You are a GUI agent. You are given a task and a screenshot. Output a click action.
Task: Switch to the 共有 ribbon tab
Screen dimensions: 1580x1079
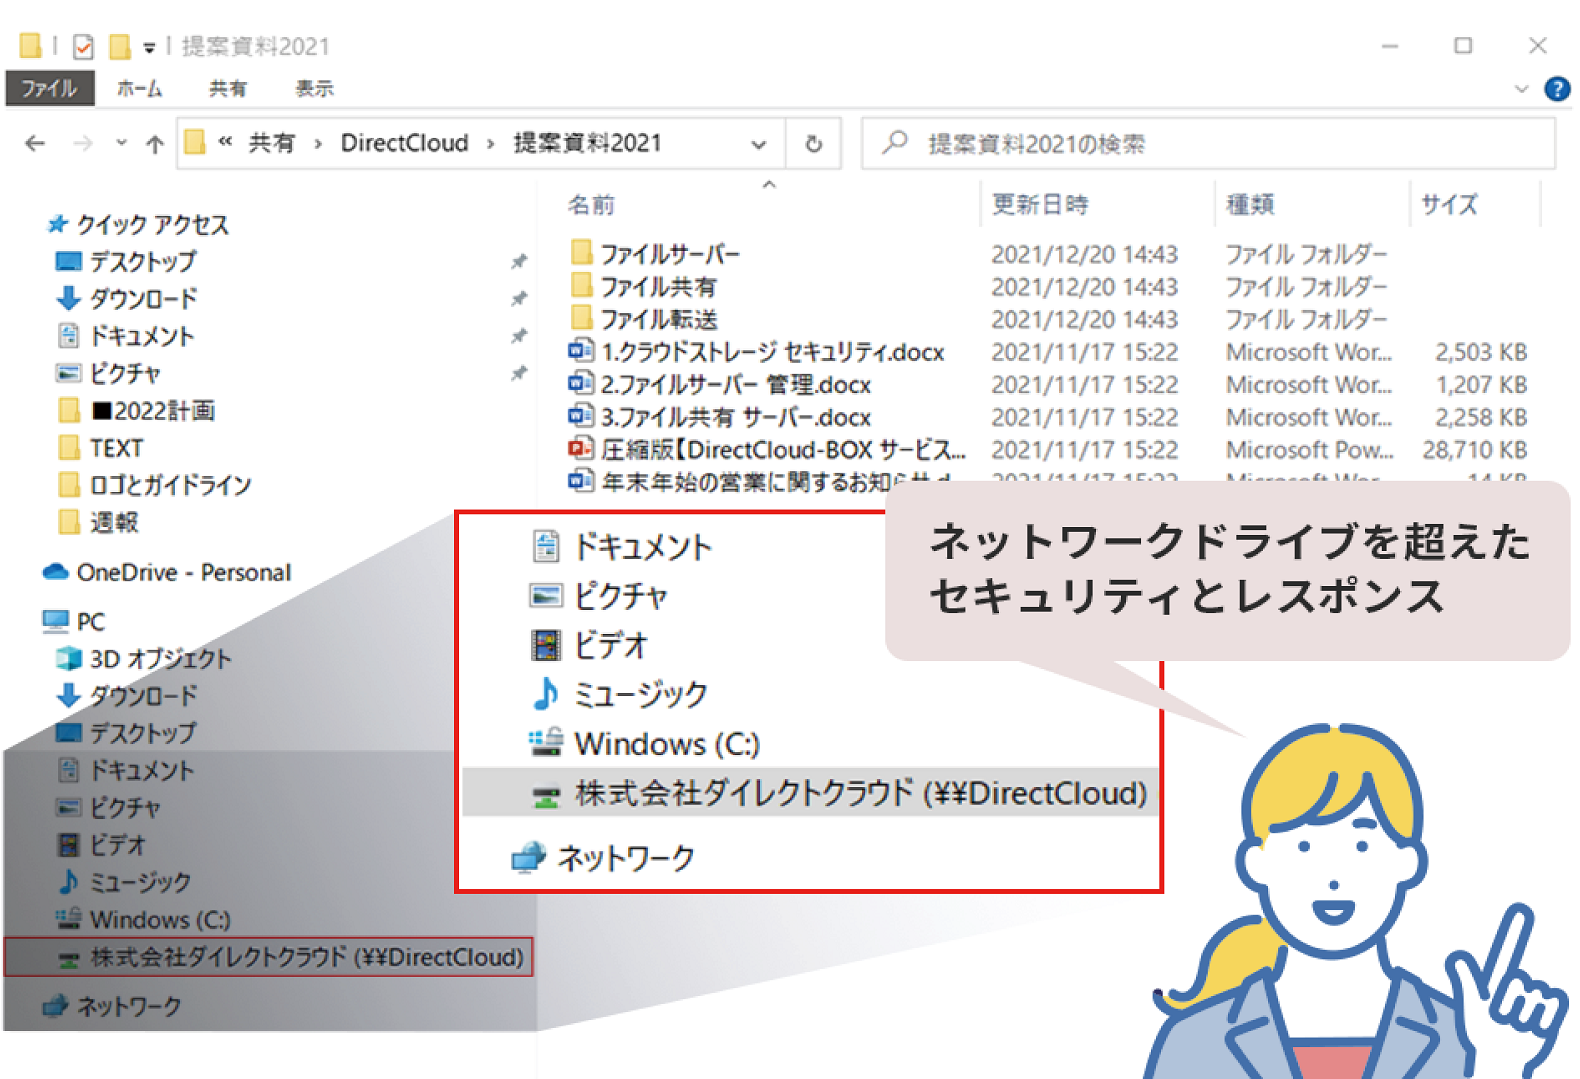[x=227, y=88]
